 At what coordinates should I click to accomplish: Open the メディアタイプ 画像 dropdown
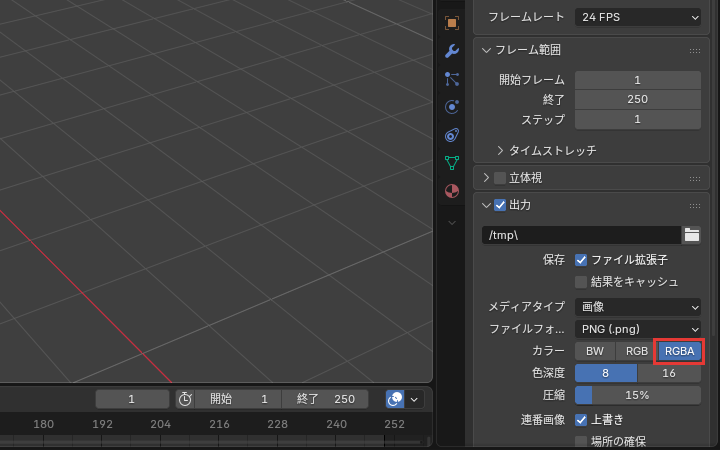pyautogui.click(x=638, y=307)
